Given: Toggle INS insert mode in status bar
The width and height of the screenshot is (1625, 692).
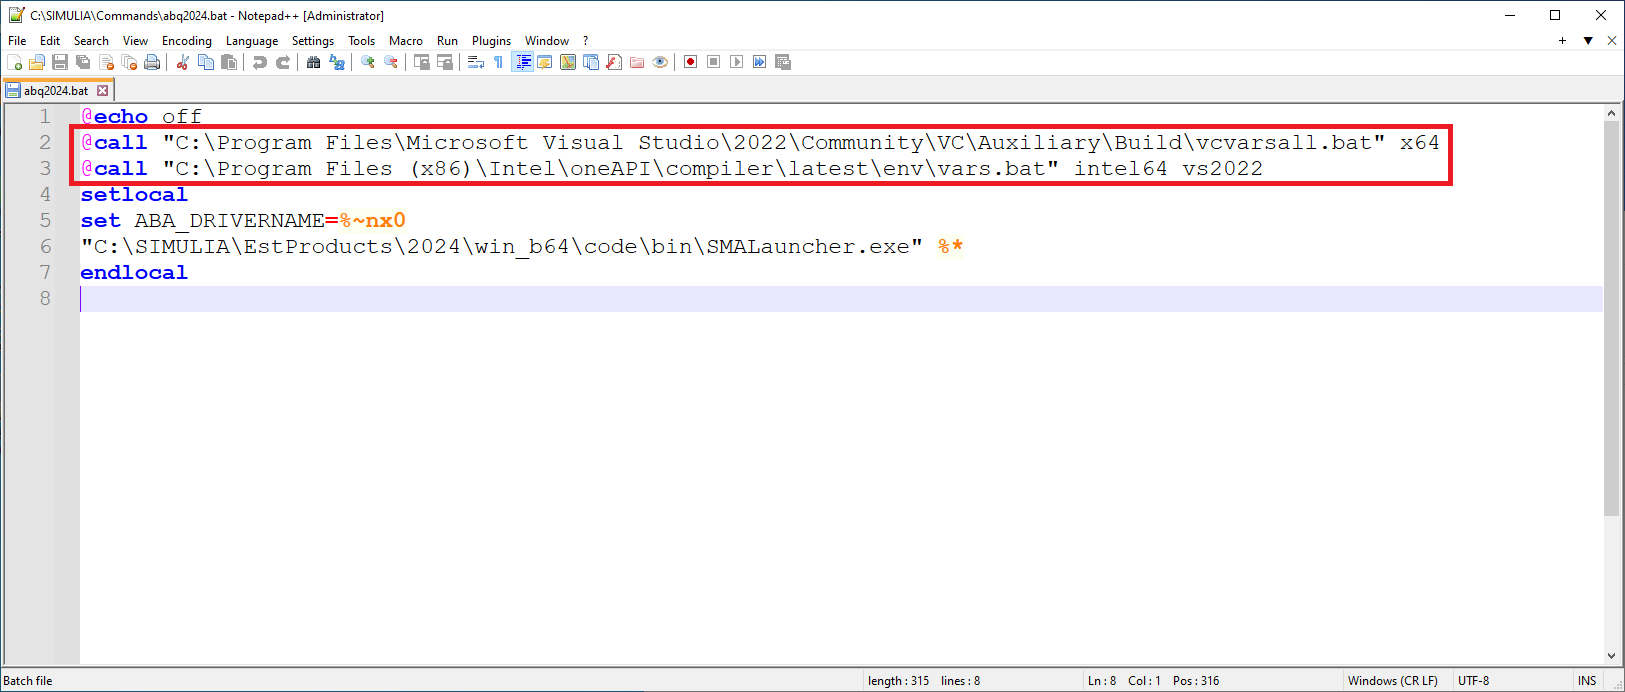Looking at the screenshot, I should click(x=1587, y=681).
